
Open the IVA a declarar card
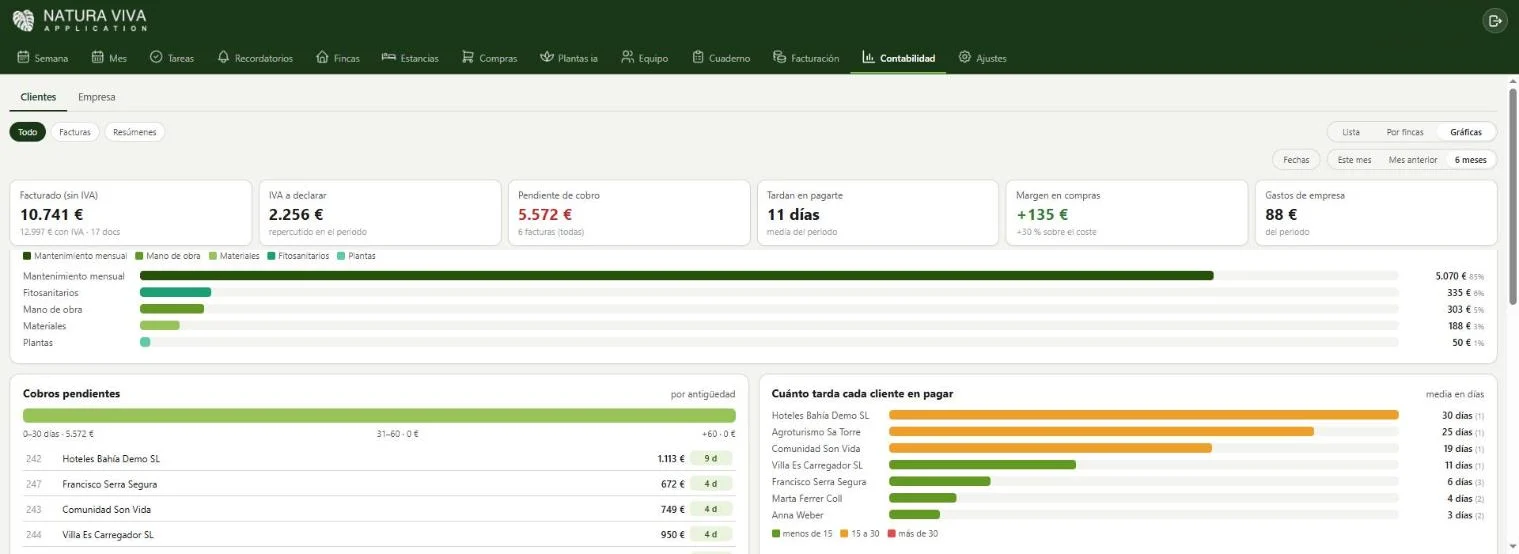[380, 213]
